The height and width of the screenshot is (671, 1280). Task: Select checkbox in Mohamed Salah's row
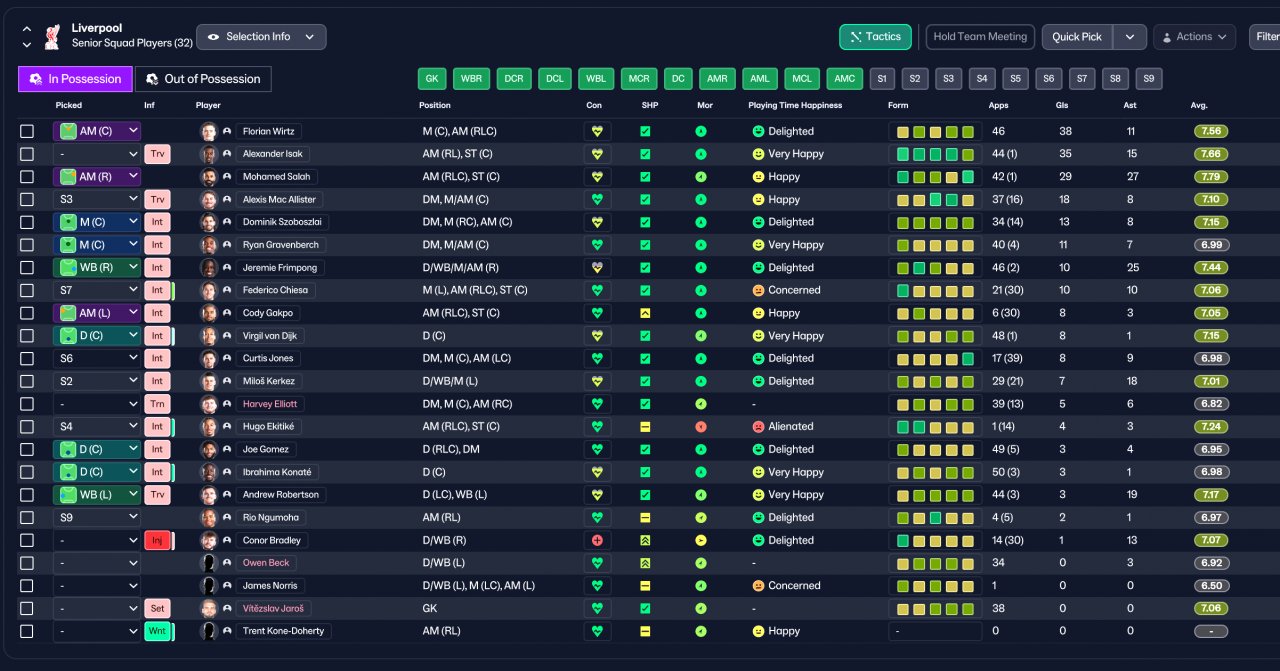[x=27, y=177]
